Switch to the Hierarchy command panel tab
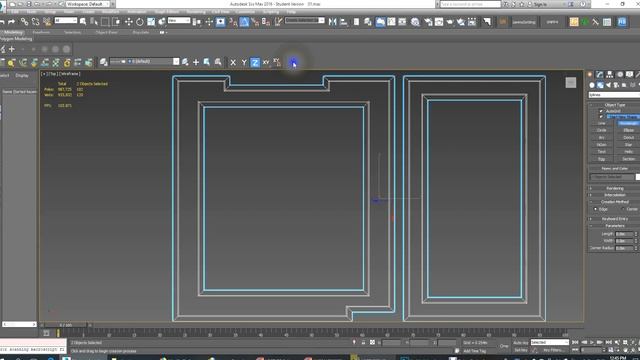The width and height of the screenshot is (640, 360). pyautogui.click(x=609, y=74)
